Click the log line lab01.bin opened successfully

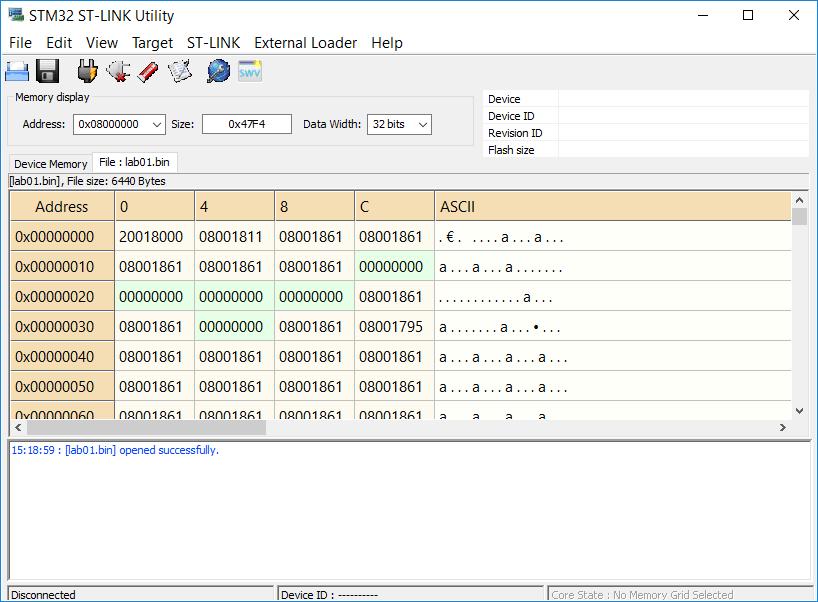[115, 450]
